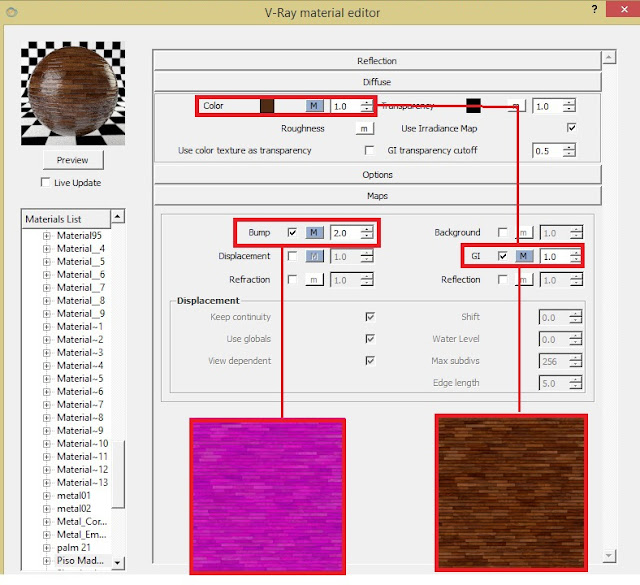
Task: Adjust the Transparency multiplier spinner arrows
Action: [569, 106]
